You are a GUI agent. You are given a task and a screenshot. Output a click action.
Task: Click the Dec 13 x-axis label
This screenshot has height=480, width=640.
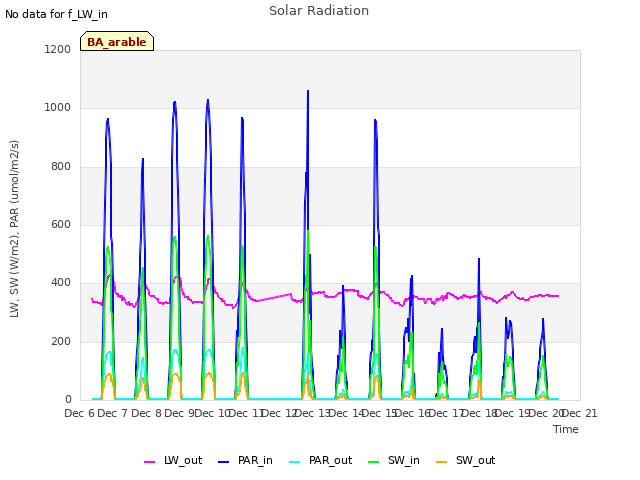click(x=312, y=413)
